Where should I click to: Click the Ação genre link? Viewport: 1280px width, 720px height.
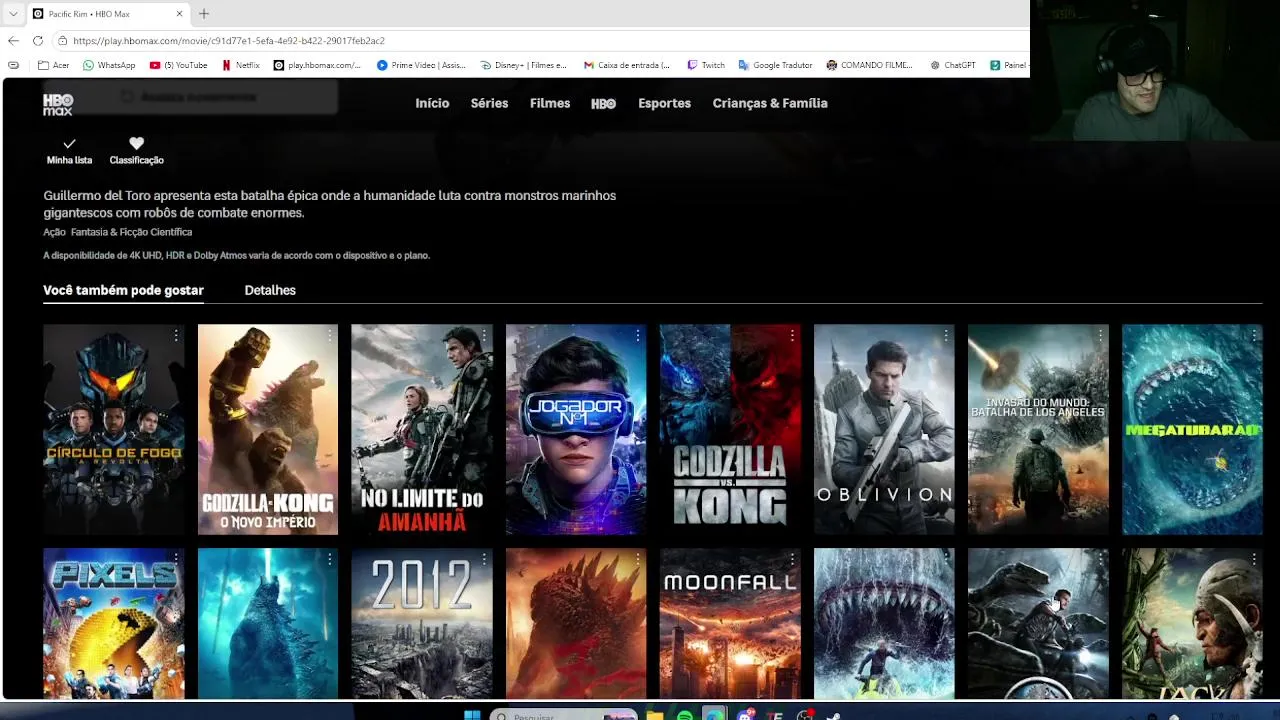click(54, 232)
